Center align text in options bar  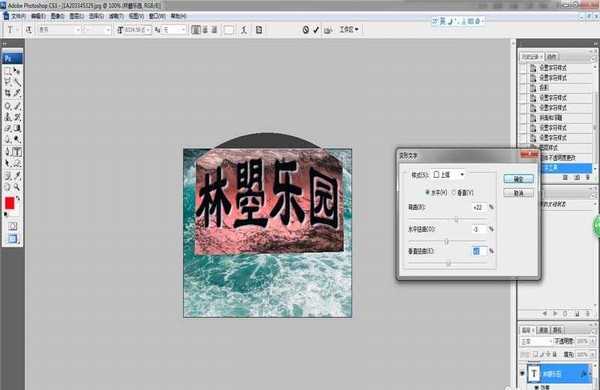click(205, 30)
